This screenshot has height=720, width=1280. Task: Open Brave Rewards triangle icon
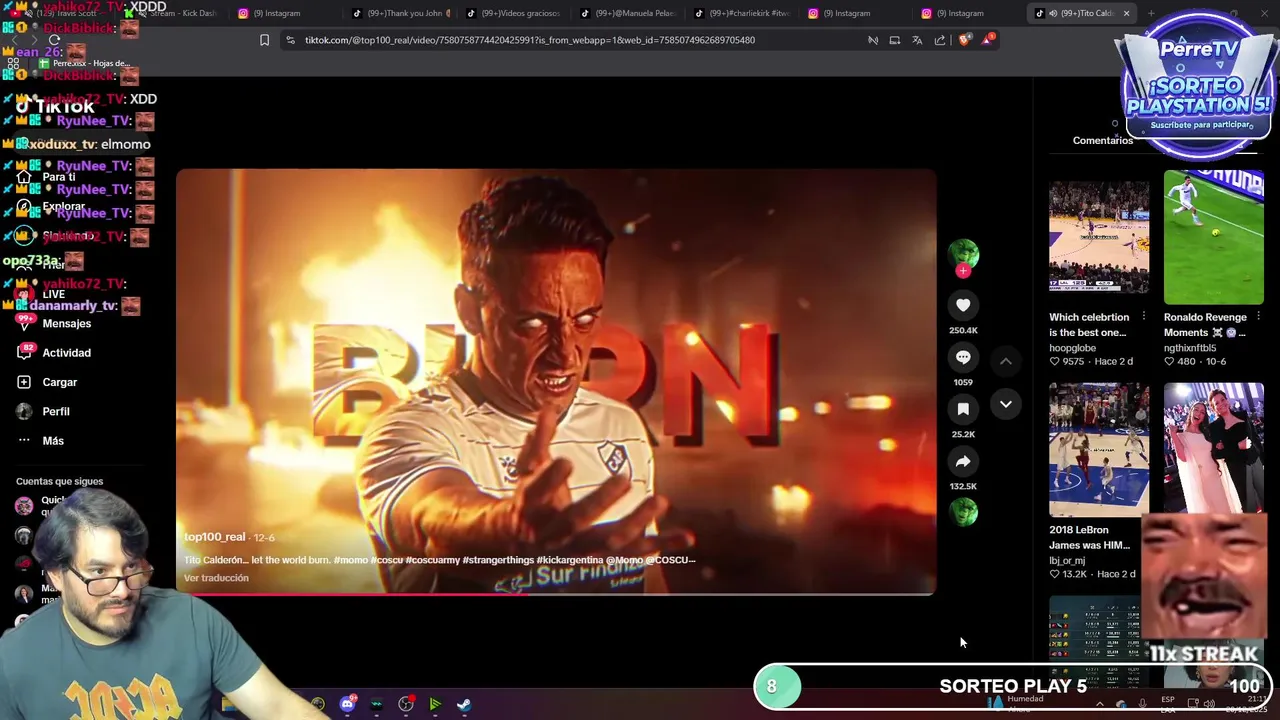[988, 39]
